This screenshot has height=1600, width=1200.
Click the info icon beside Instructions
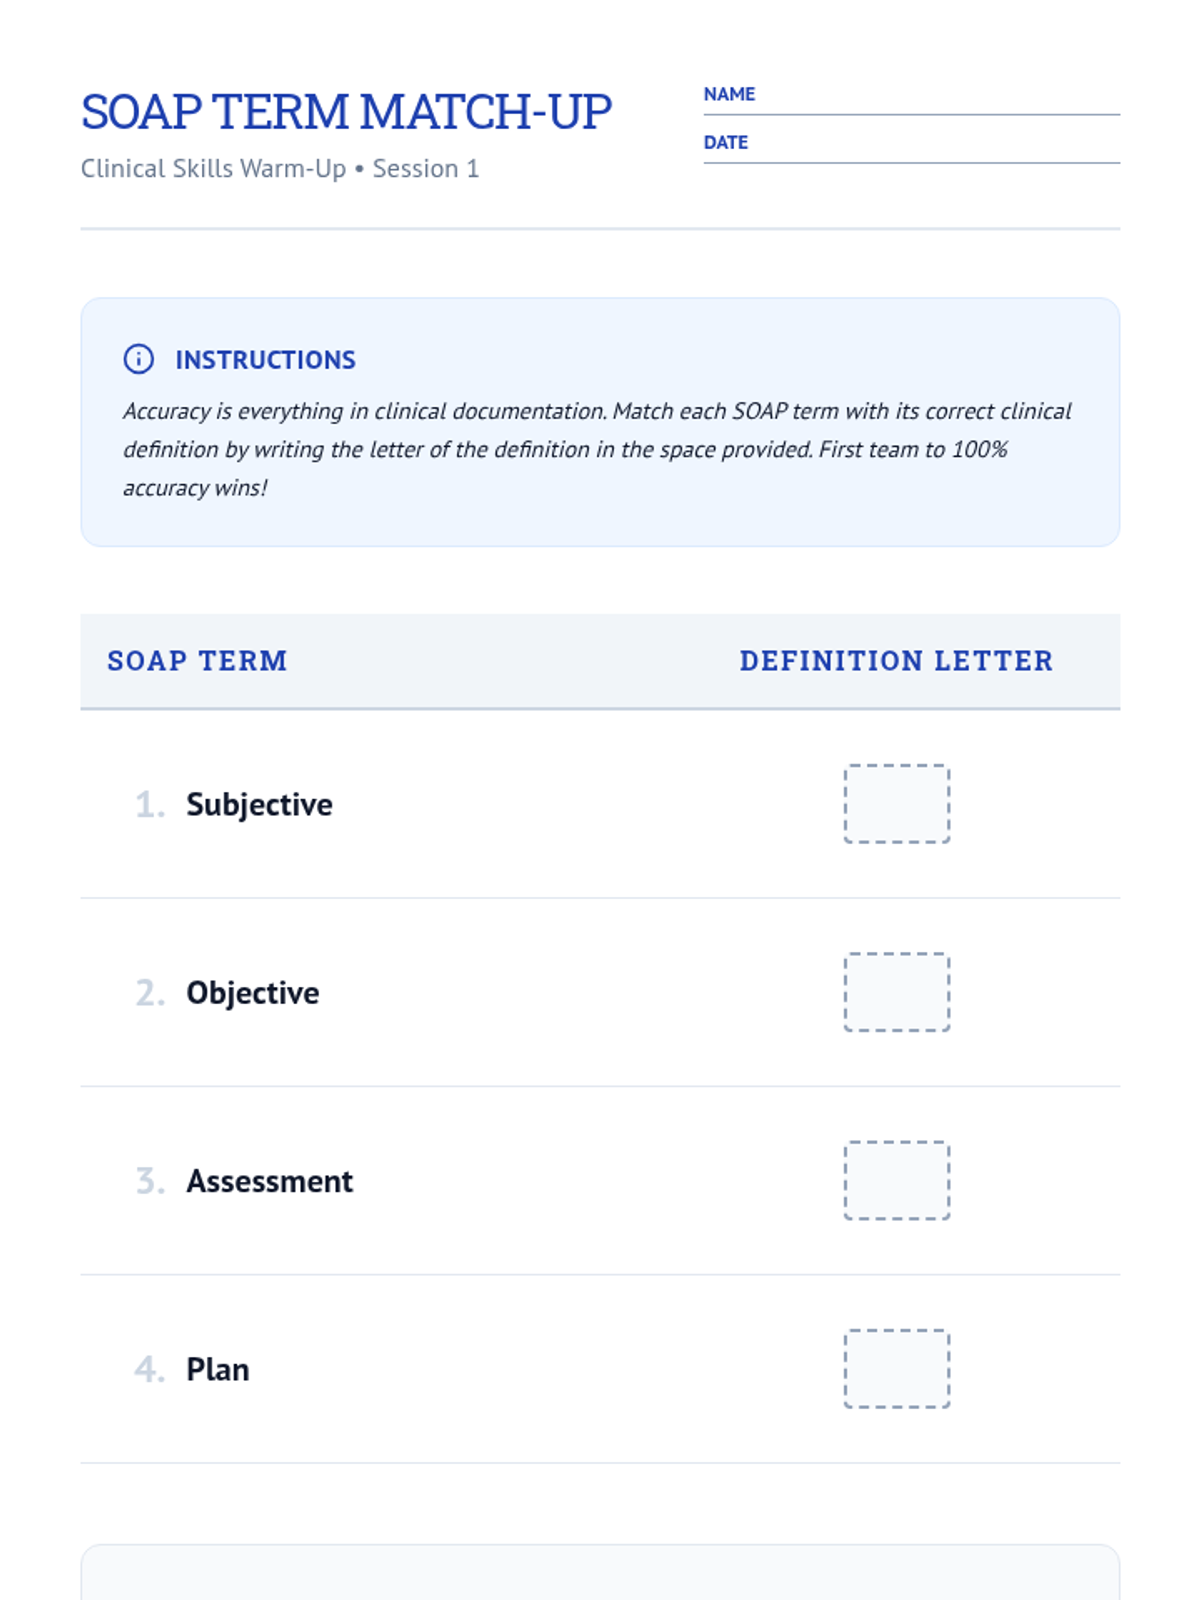139,359
